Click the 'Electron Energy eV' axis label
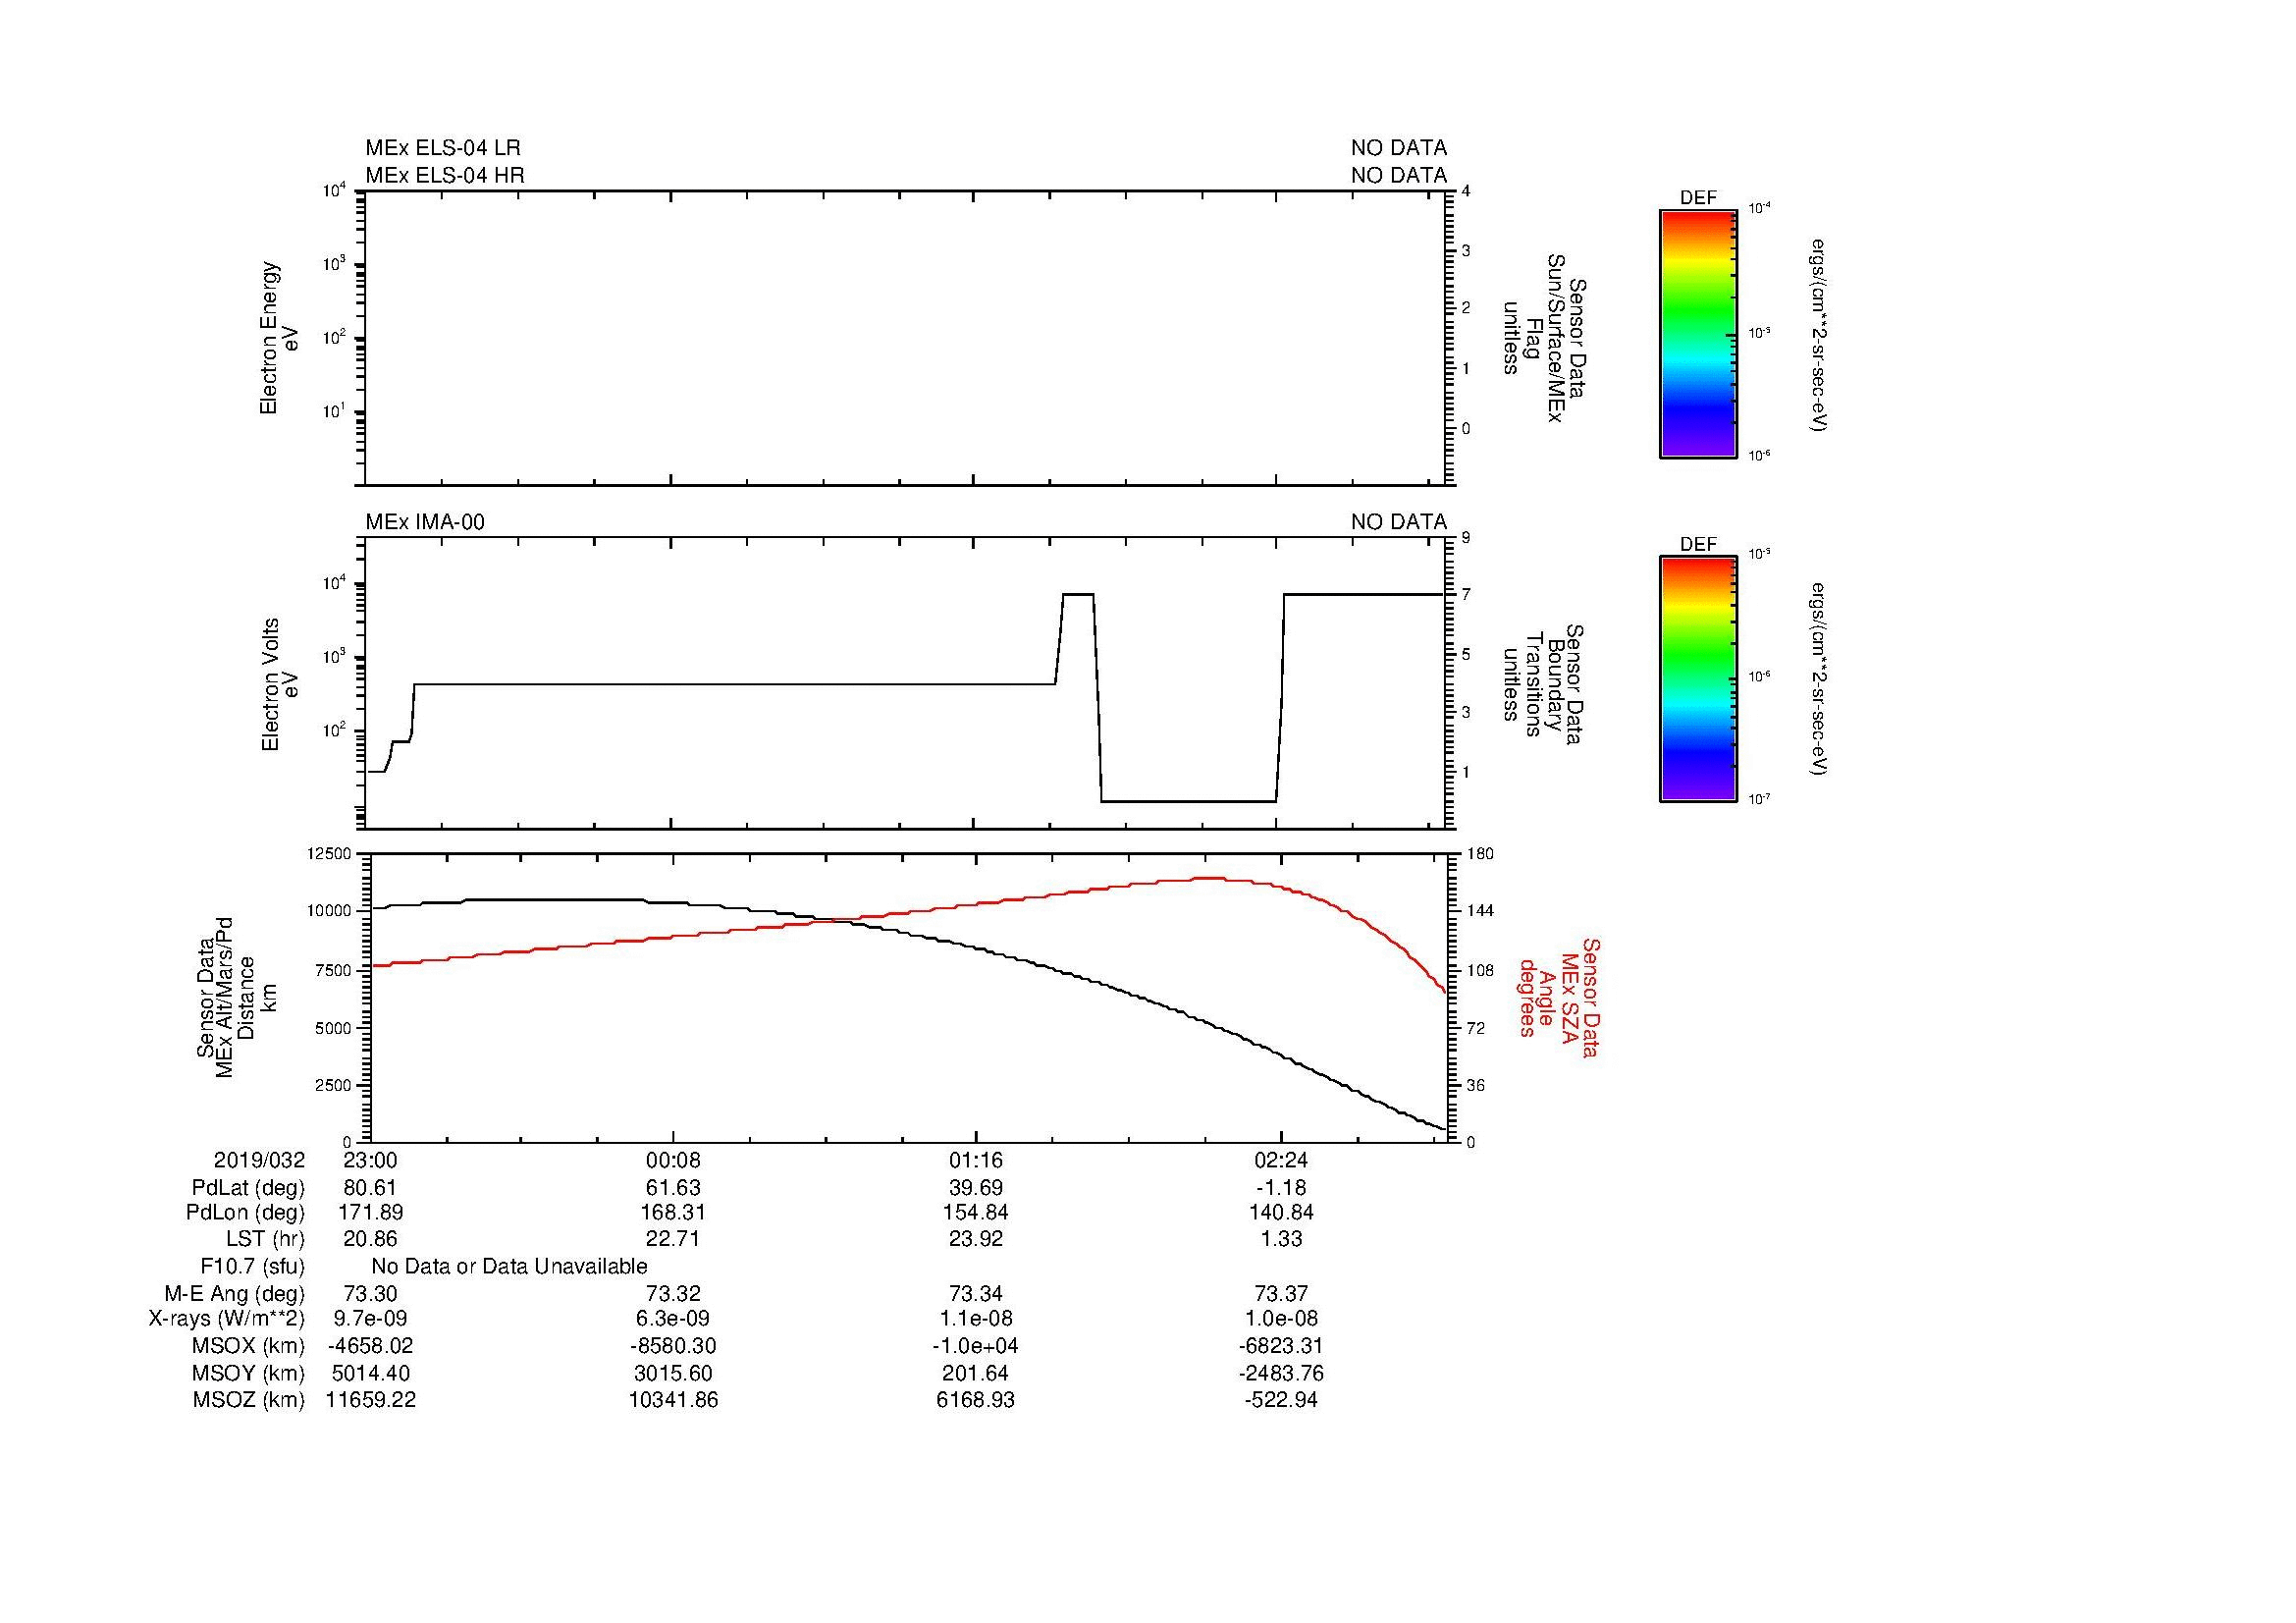The width and height of the screenshot is (2296, 1623). point(279,338)
